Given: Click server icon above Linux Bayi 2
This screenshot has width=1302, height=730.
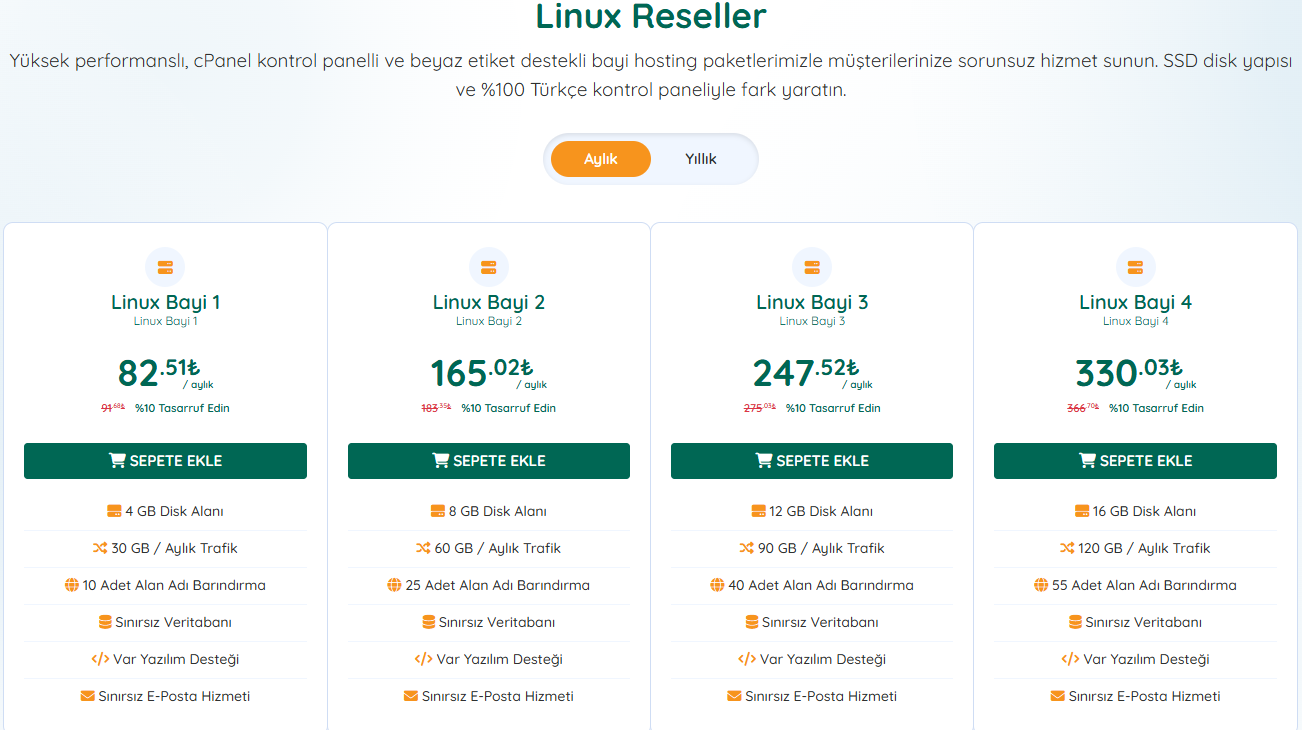Looking at the screenshot, I should [x=488, y=267].
